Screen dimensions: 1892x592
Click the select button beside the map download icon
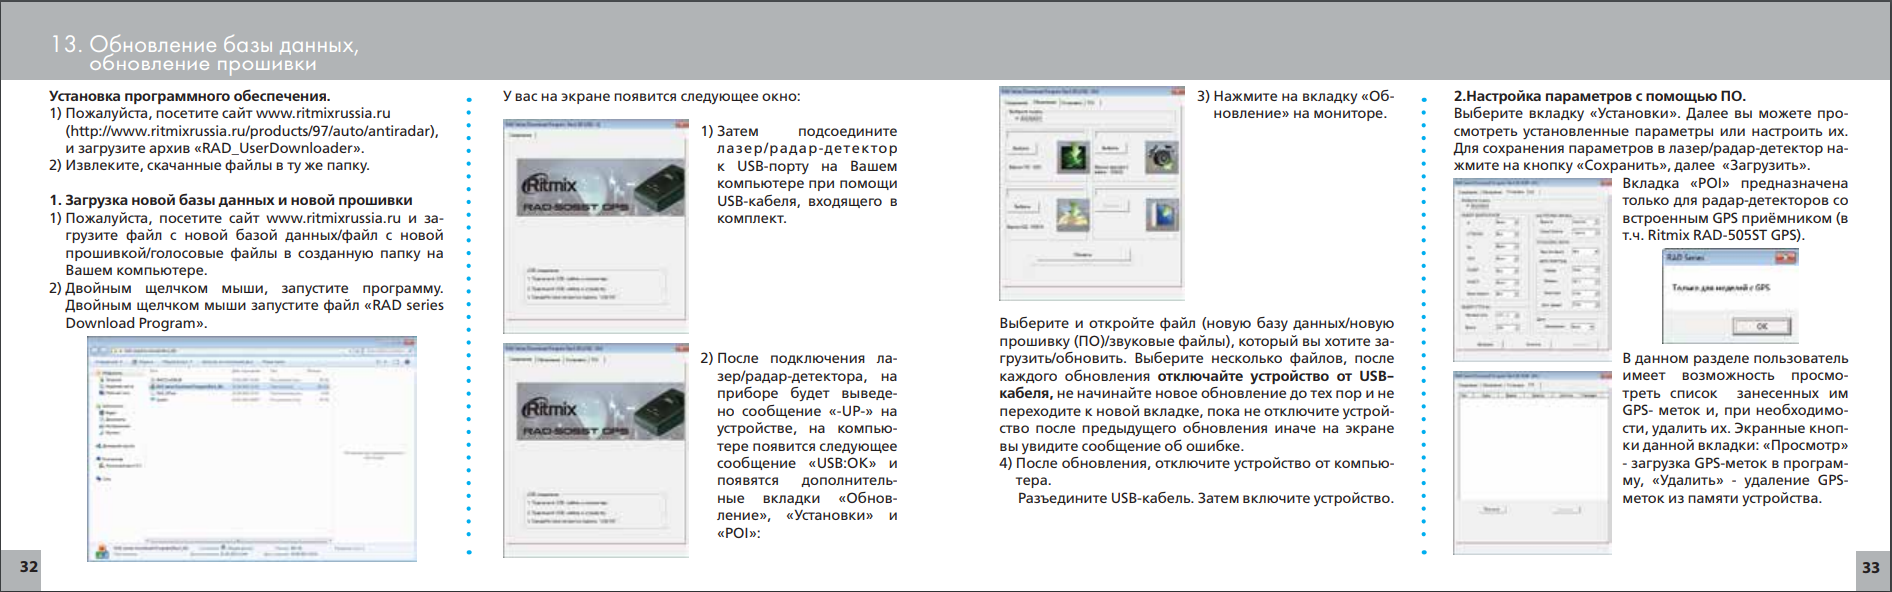coord(1021,206)
